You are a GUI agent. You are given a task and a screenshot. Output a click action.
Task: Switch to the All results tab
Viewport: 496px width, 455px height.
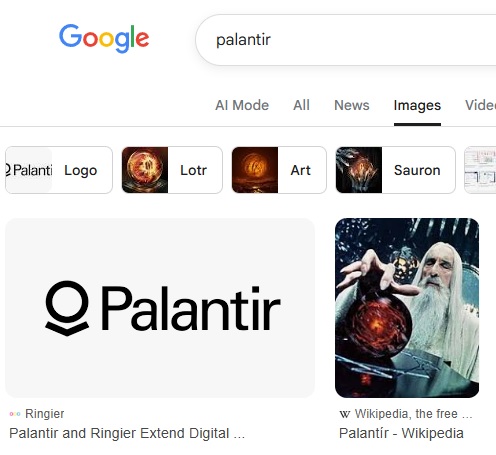(301, 105)
